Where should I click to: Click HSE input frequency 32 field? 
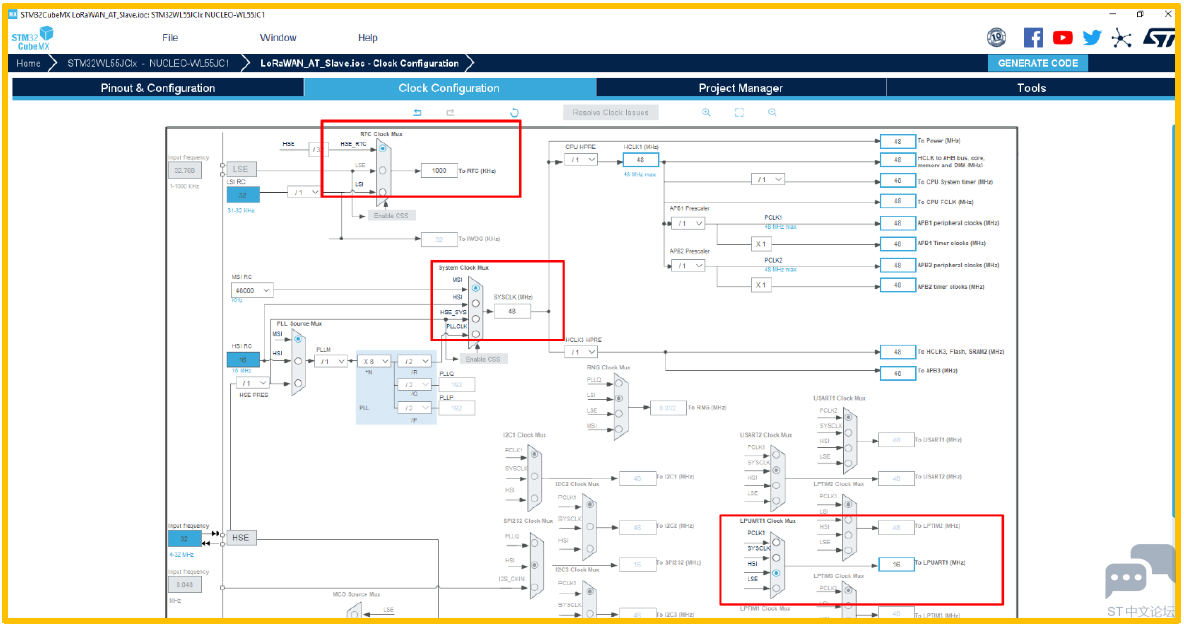click(184, 539)
